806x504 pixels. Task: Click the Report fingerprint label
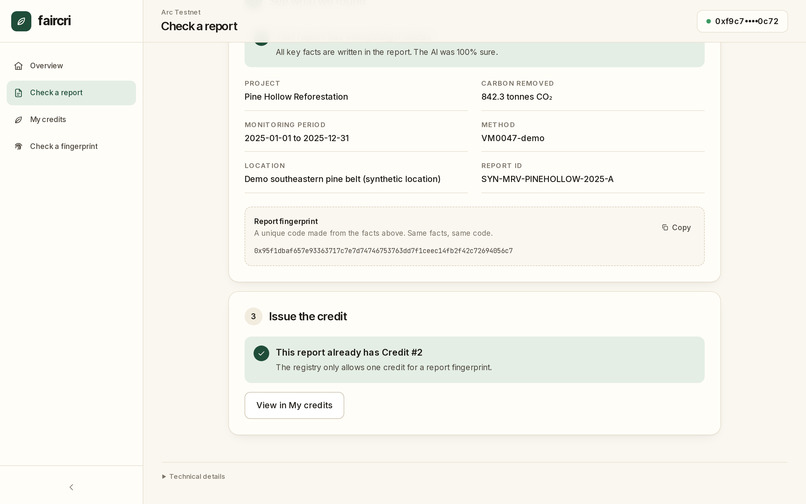tap(286, 221)
